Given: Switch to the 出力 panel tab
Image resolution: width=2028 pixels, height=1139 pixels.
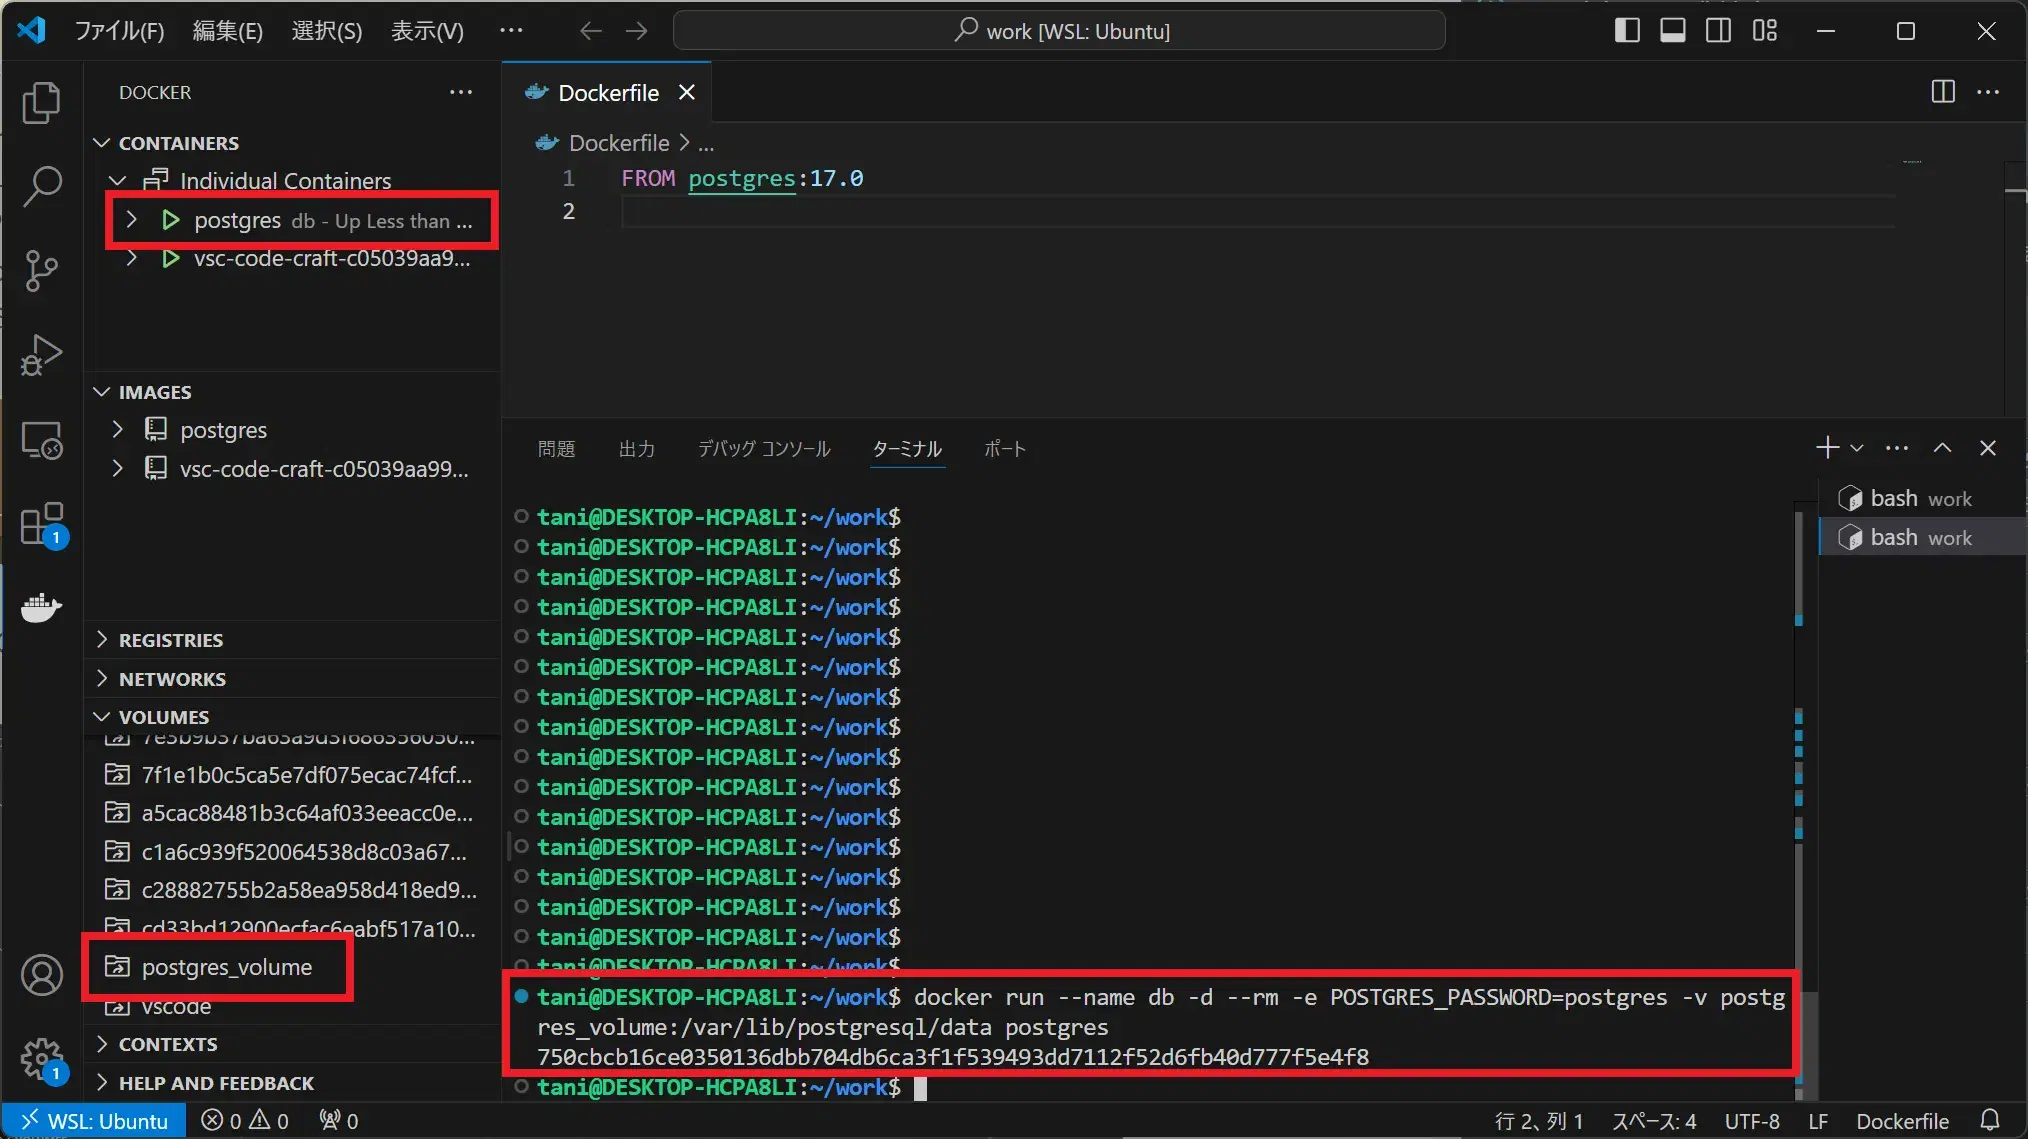Looking at the screenshot, I should click(636, 449).
